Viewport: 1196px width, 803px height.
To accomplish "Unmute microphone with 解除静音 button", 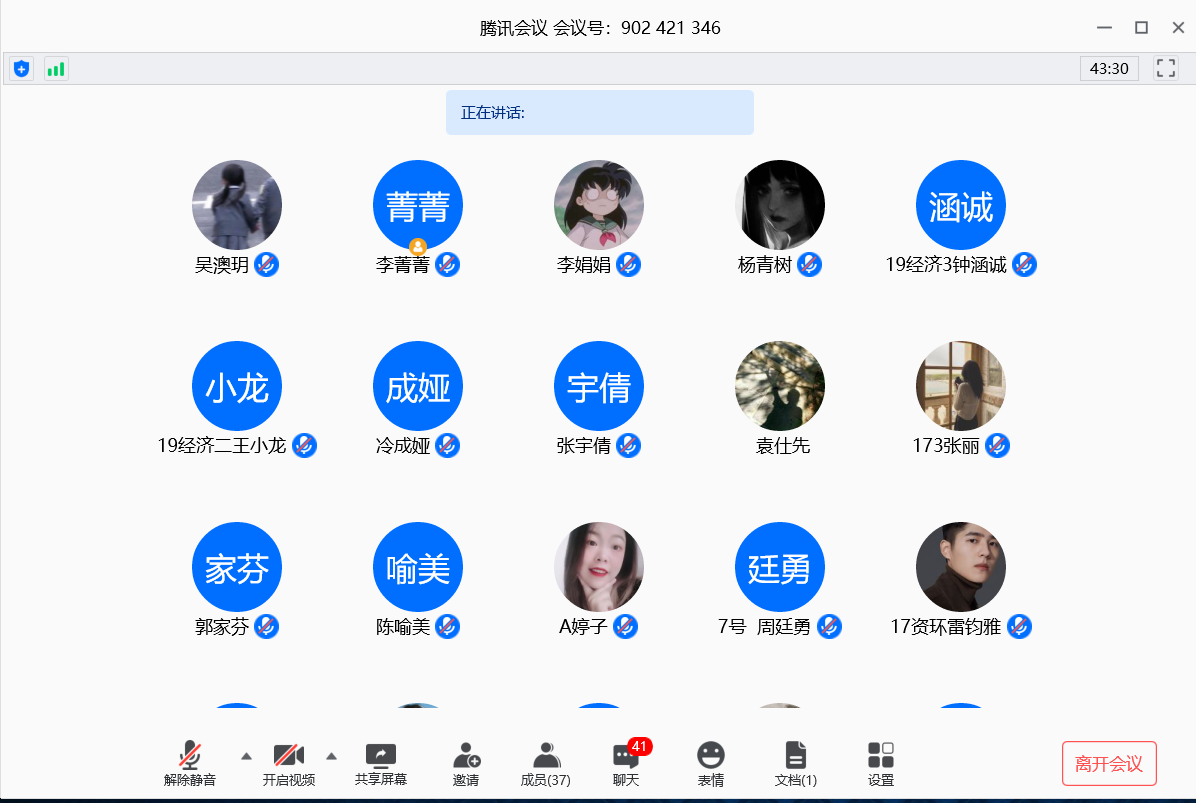I will 190,764.
